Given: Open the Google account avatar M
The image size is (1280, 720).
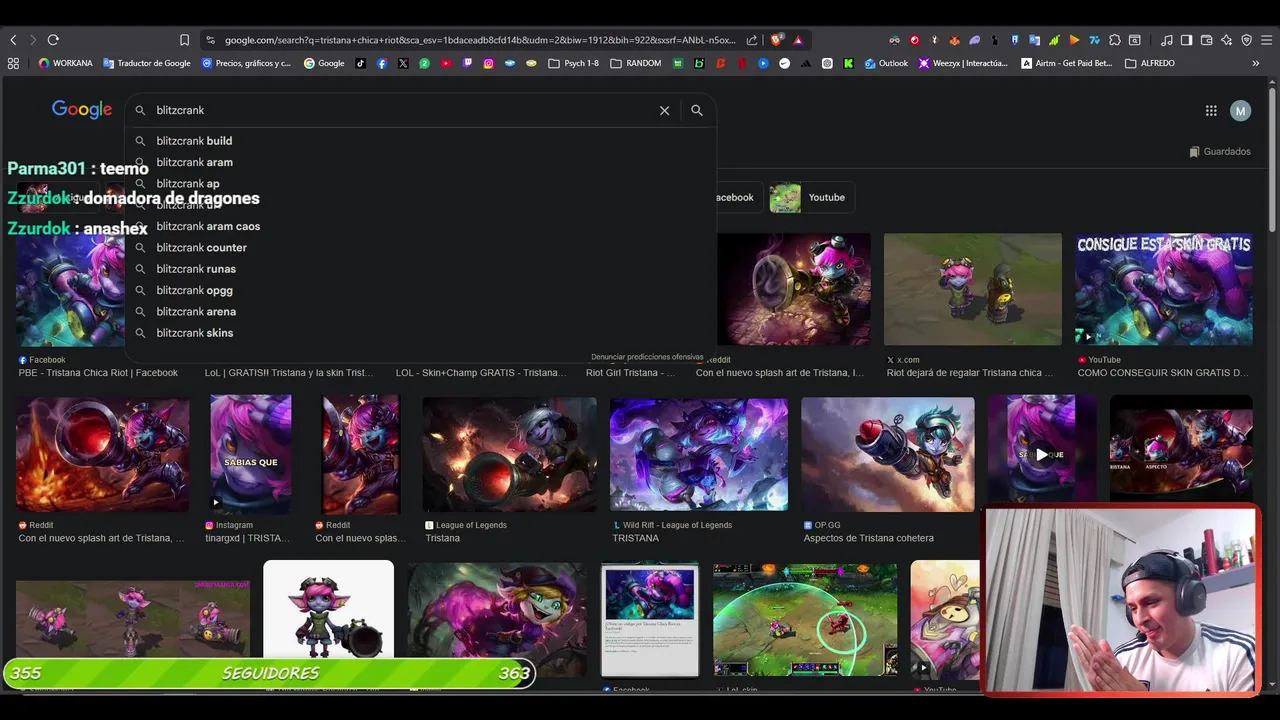Looking at the screenshot, I should tap(1240, 111).
